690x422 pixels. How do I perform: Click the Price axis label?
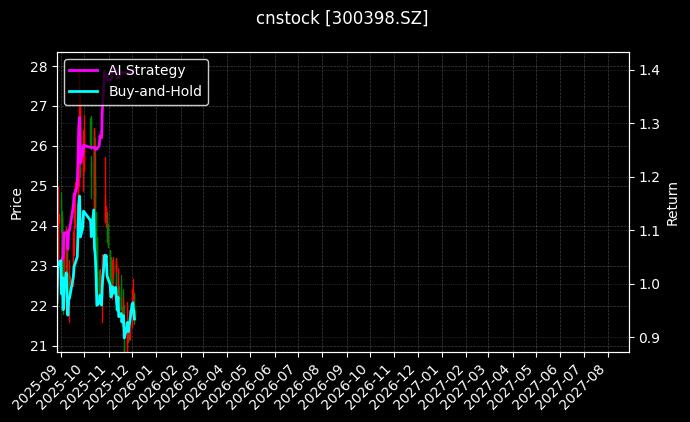point(16,202)
